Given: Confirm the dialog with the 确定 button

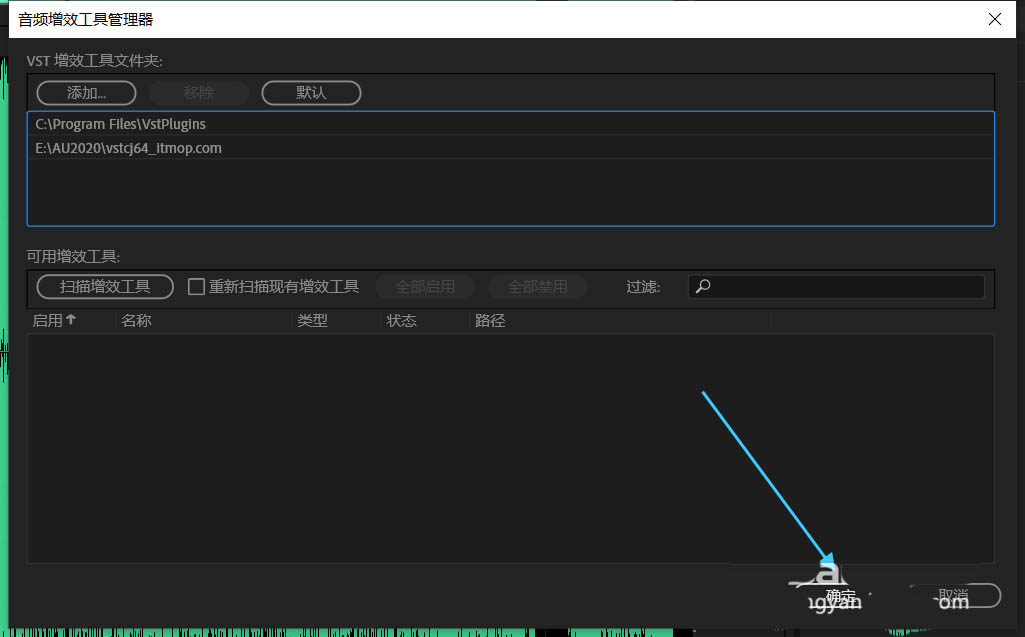Looking at the screenshot, I should coord(840,596).
